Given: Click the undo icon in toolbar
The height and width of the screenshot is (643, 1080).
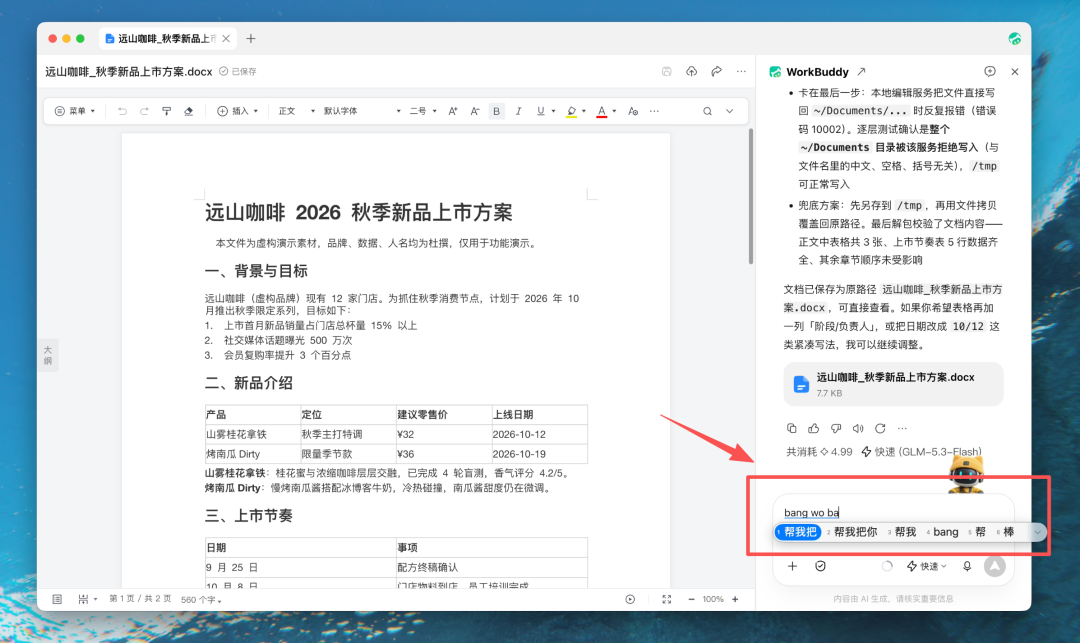Looking at the screenshot, I should point(122,111).
